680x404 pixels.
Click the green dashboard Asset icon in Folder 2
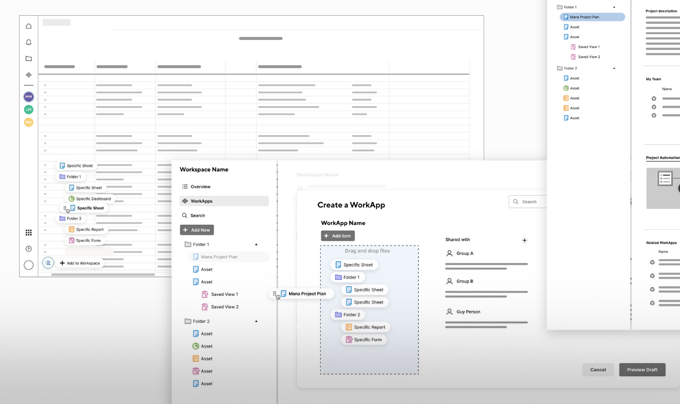pyautogui.click(x=196, y=346)
